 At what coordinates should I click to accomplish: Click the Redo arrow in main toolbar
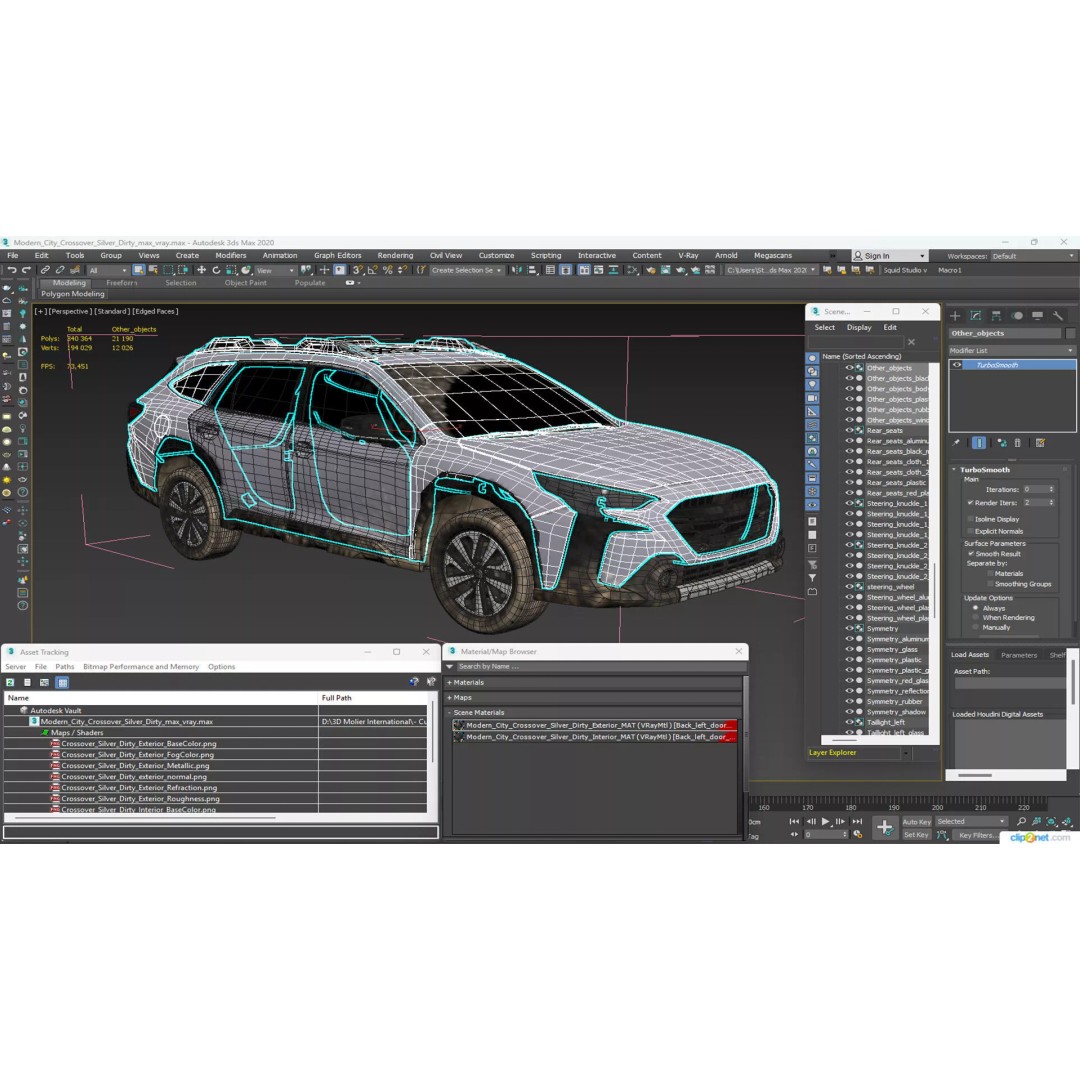(x=26, y=270)
